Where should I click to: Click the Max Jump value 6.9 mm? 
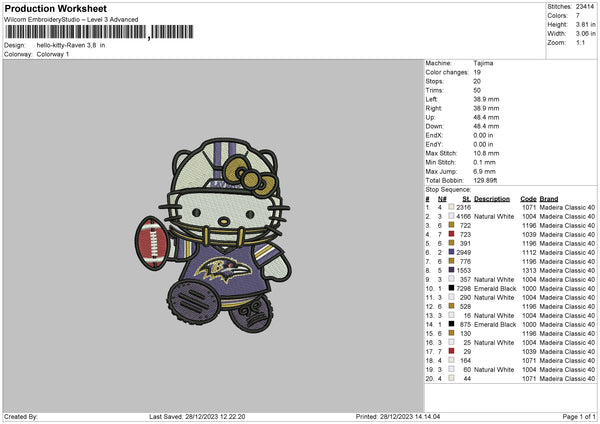point(484,171)
